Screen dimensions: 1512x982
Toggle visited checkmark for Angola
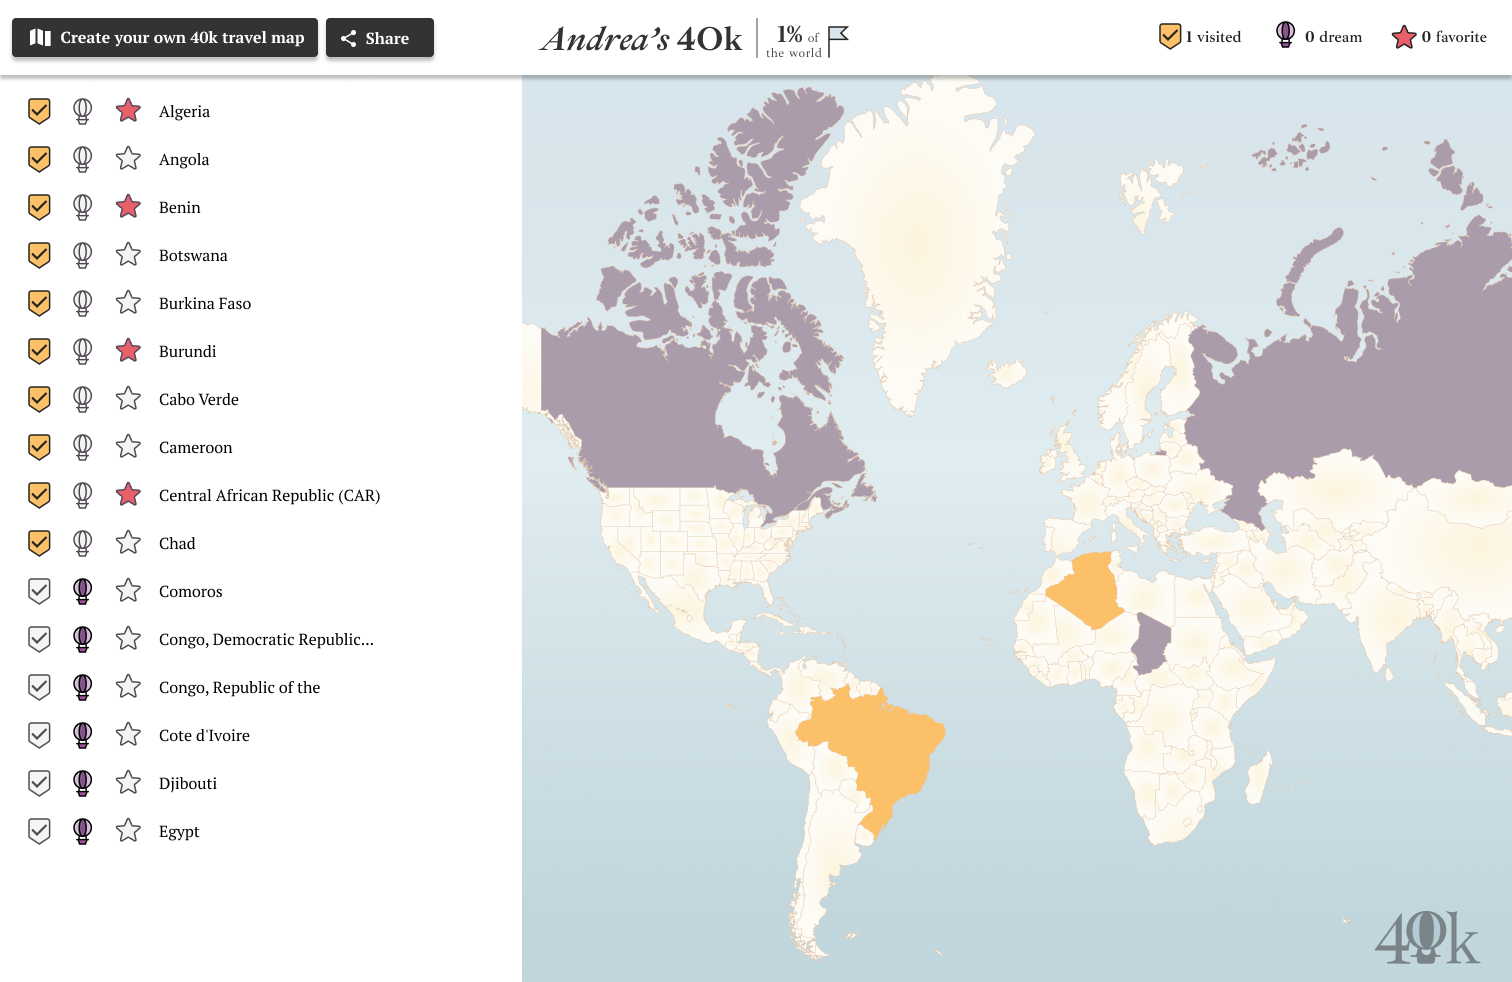[39, 159]
